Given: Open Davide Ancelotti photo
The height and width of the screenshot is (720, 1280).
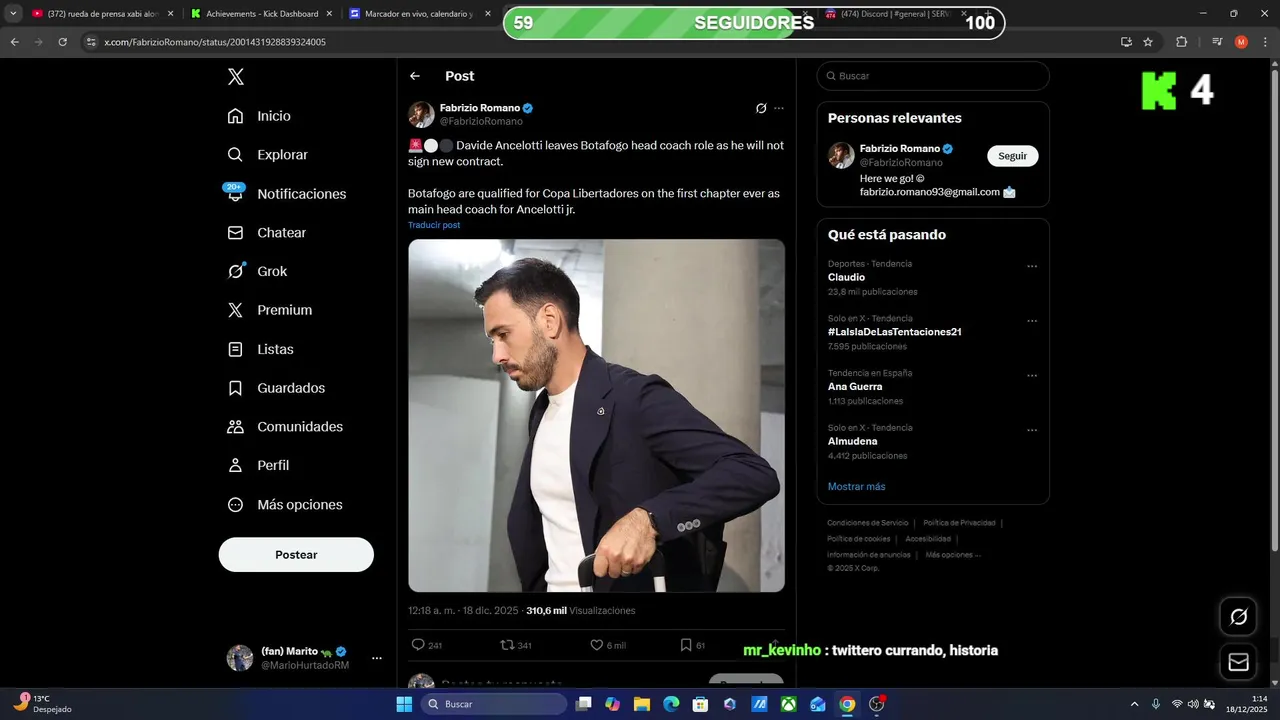Looking at the screenshot, I should (x=596, y=415).
